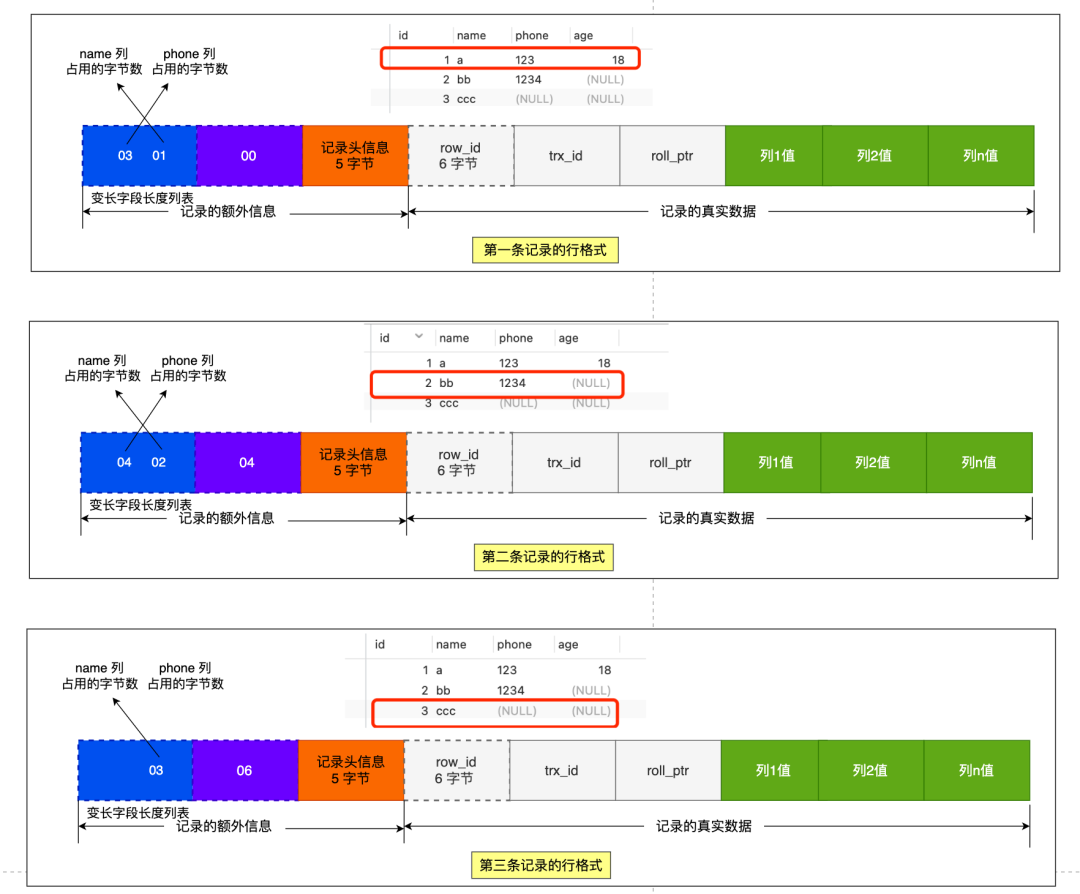Click the row_id 6 字节 box in first record
1080x894 pixels.
point(461,156)
